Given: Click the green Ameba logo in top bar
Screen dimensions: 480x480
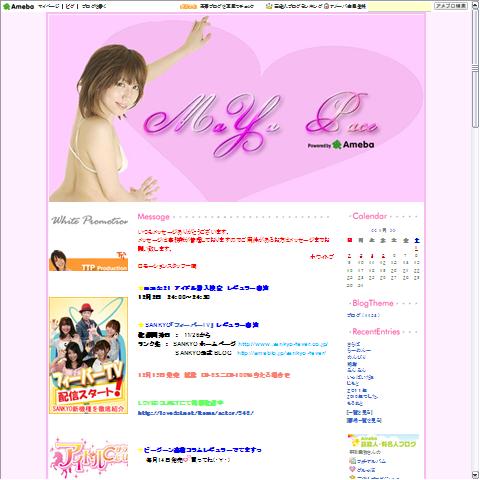Looking at the screenshot, I should point(18,6).
